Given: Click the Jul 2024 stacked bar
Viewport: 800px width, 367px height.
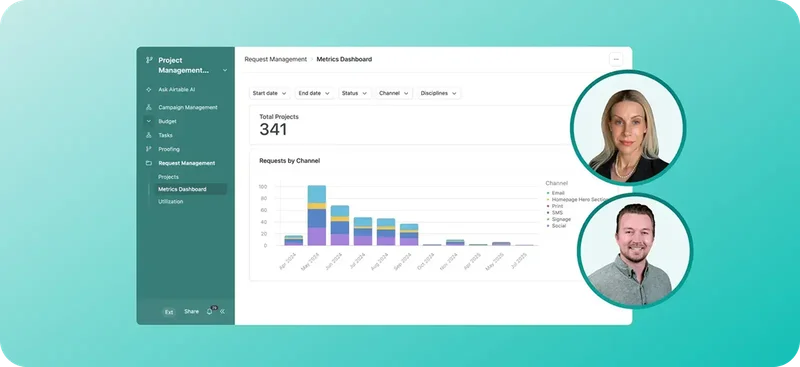Looking at the screenshot, I should tap(363, 231).
